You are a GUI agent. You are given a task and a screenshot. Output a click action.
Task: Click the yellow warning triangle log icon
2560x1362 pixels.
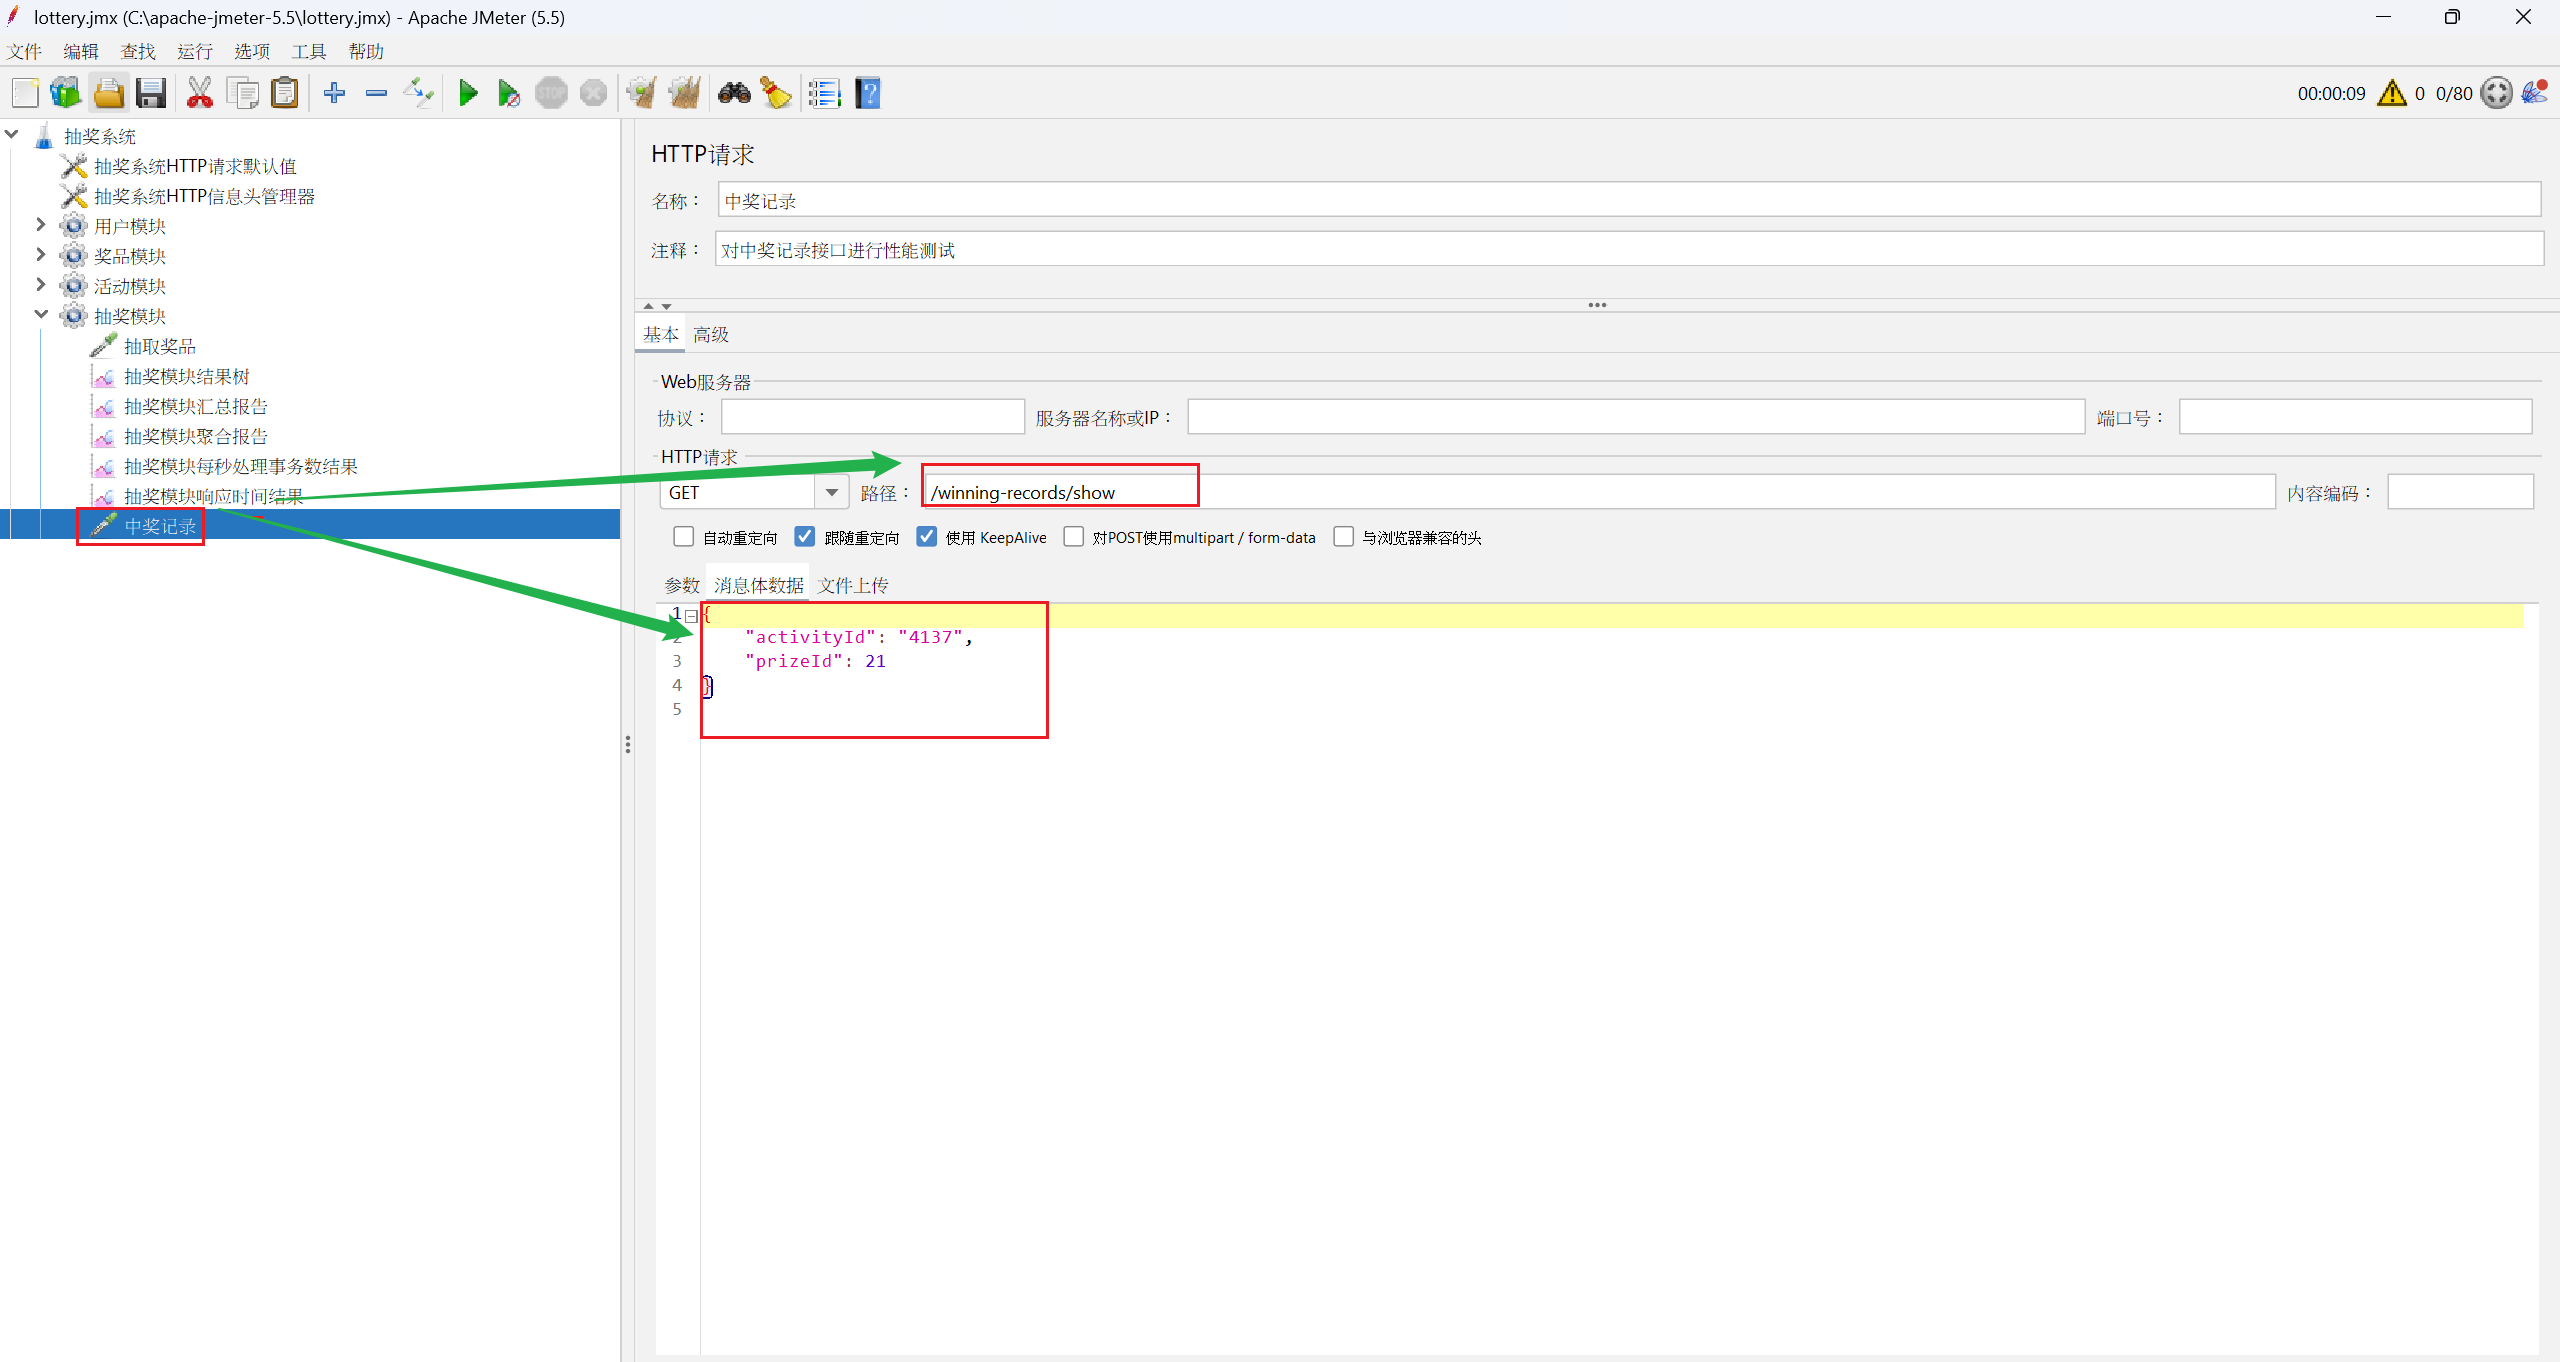pos(2391,94)
